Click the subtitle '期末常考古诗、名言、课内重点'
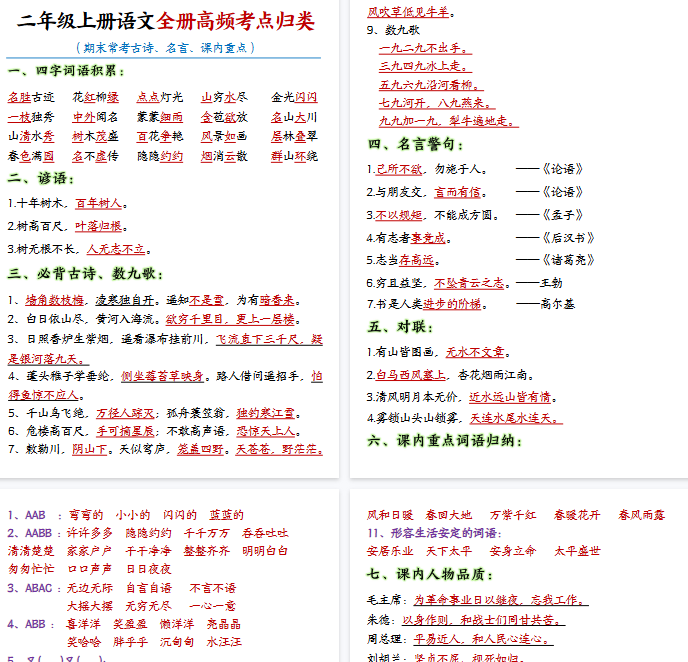Viewport: 688px width, 662px height. point(165,48)
